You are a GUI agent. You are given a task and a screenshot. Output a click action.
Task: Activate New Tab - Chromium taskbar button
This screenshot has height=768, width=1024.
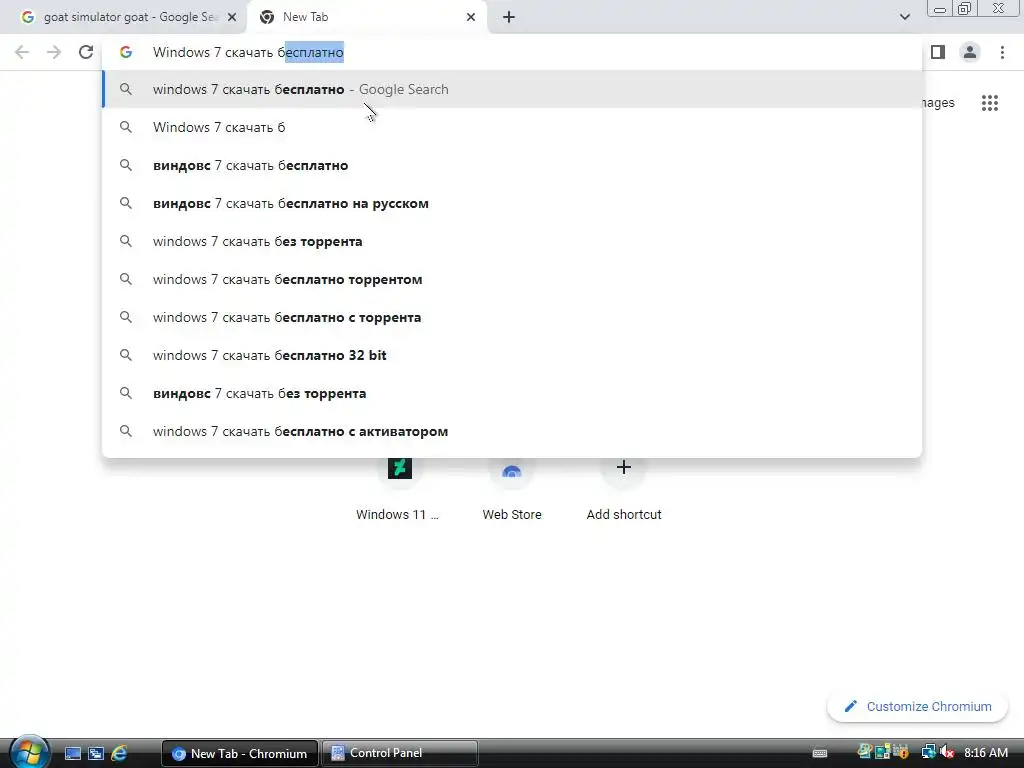coord(240,754)
